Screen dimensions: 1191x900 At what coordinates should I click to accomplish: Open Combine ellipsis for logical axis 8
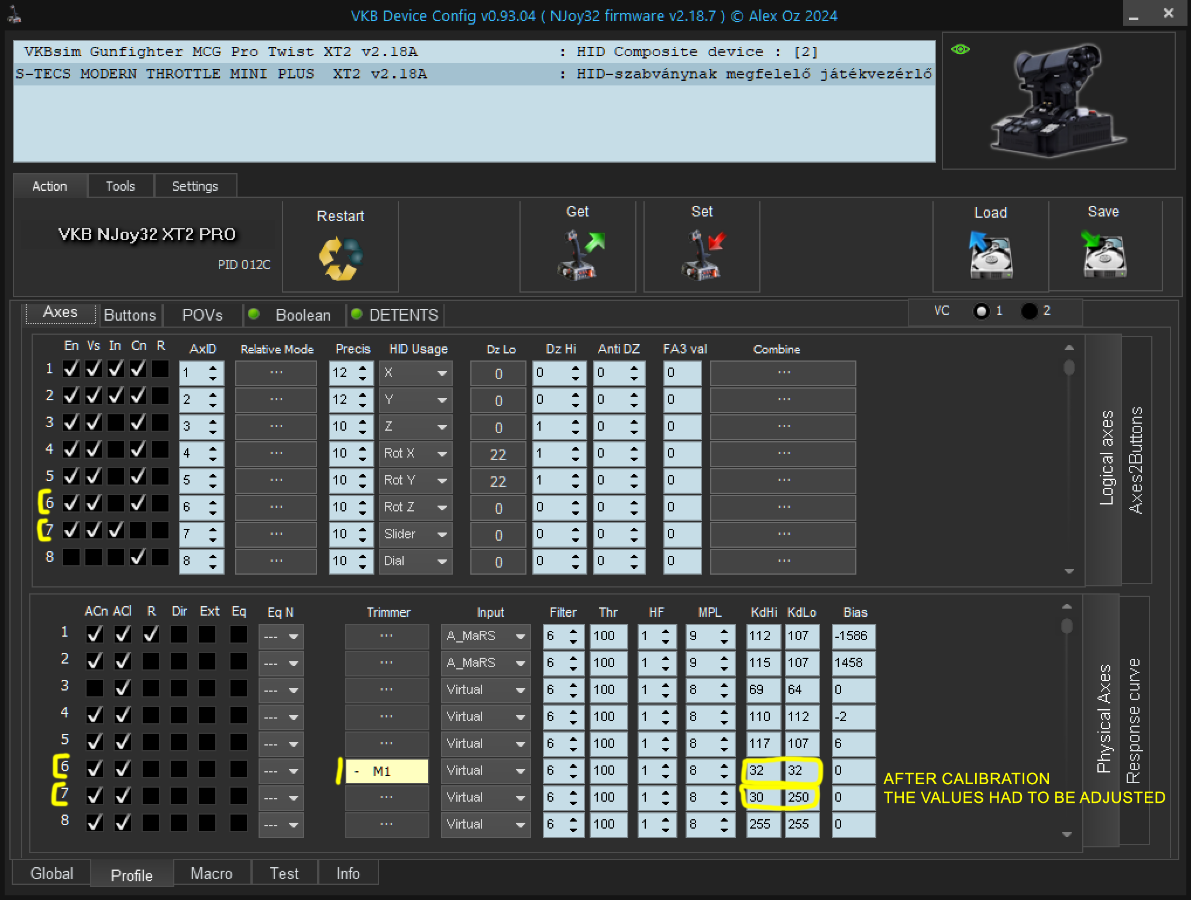783,561
